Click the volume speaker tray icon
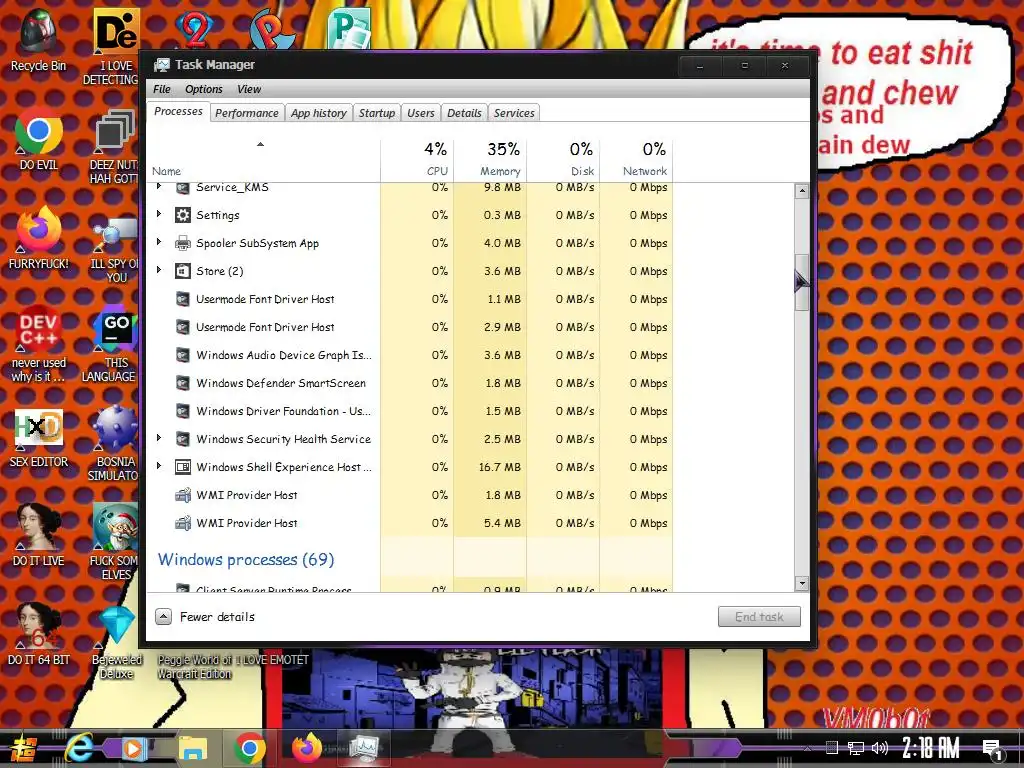This screenshot has width=1024, height=768. point(880,748)
